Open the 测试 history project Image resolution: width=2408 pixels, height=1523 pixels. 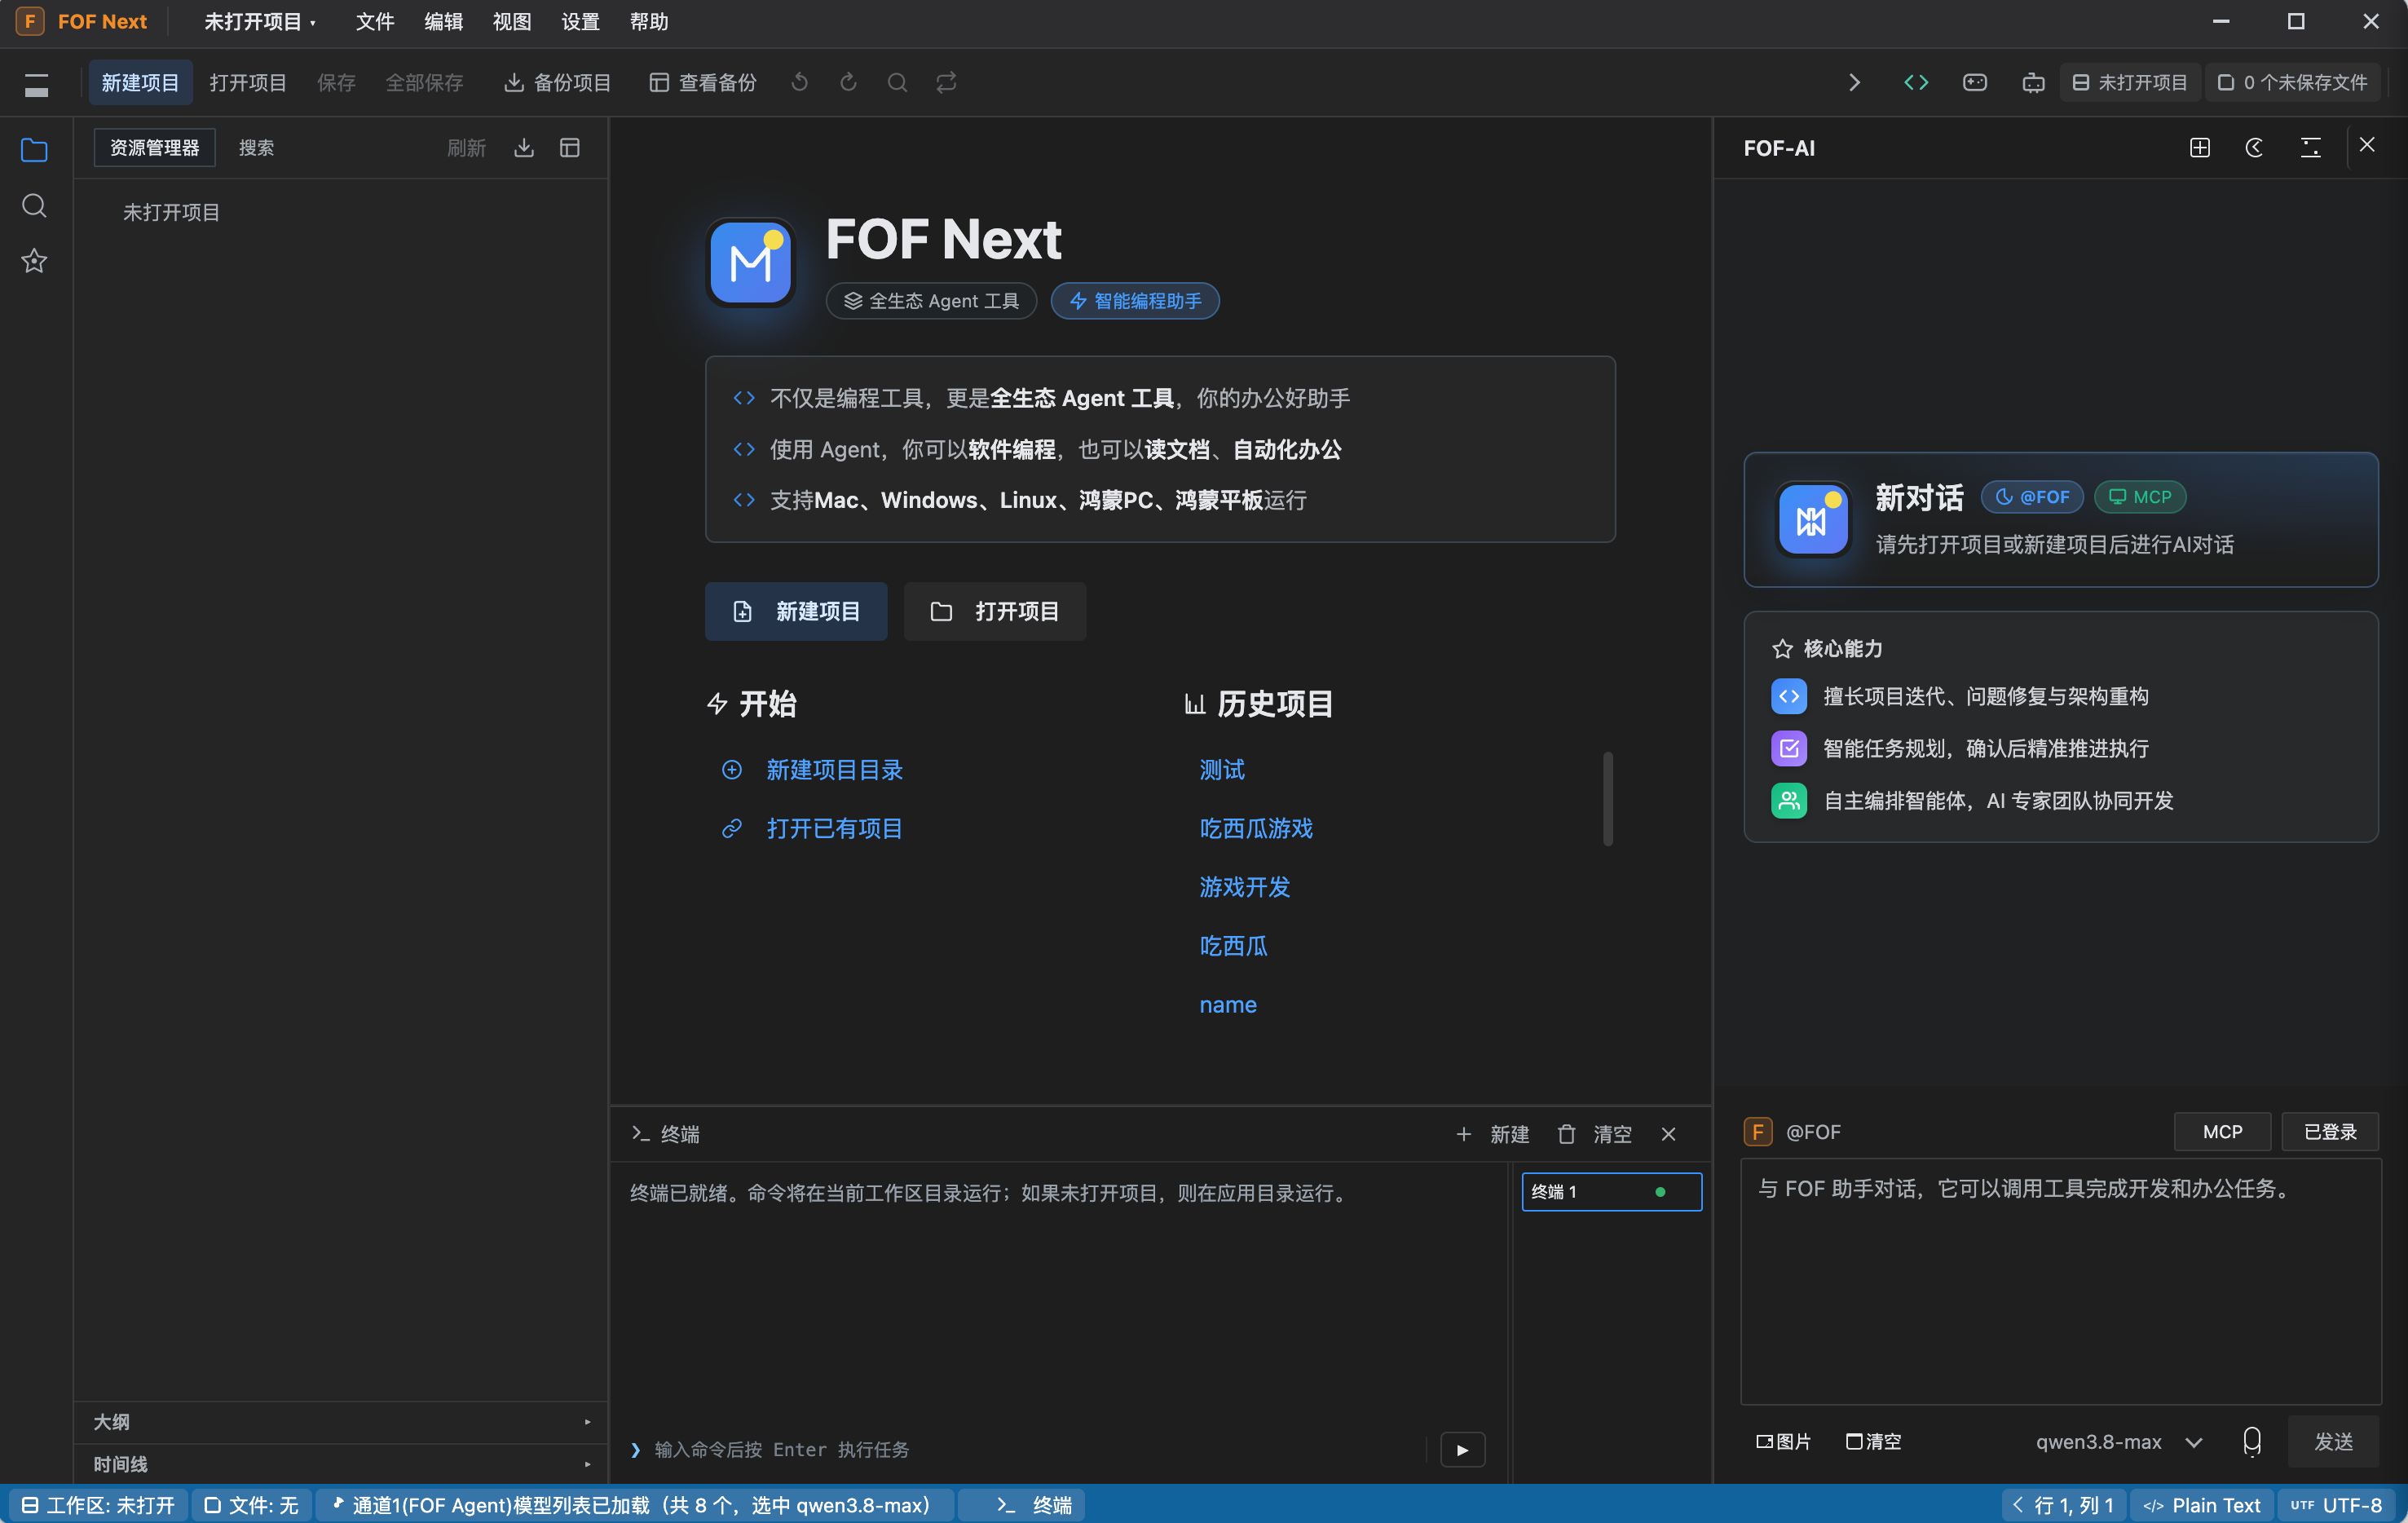pos(1222,769)
